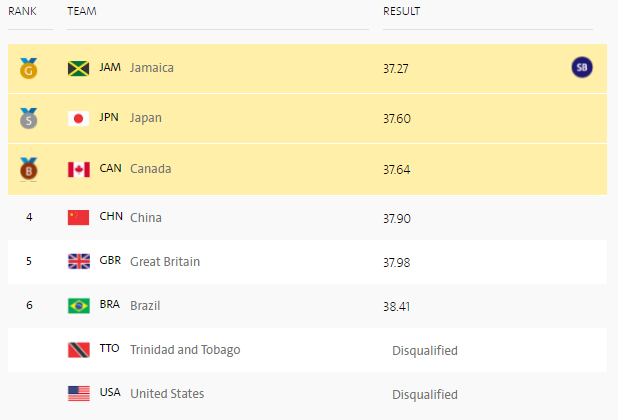Viewport: 618px width, 420px height.
Task: Click the China flag icon
Action: [x=78, y=217]
